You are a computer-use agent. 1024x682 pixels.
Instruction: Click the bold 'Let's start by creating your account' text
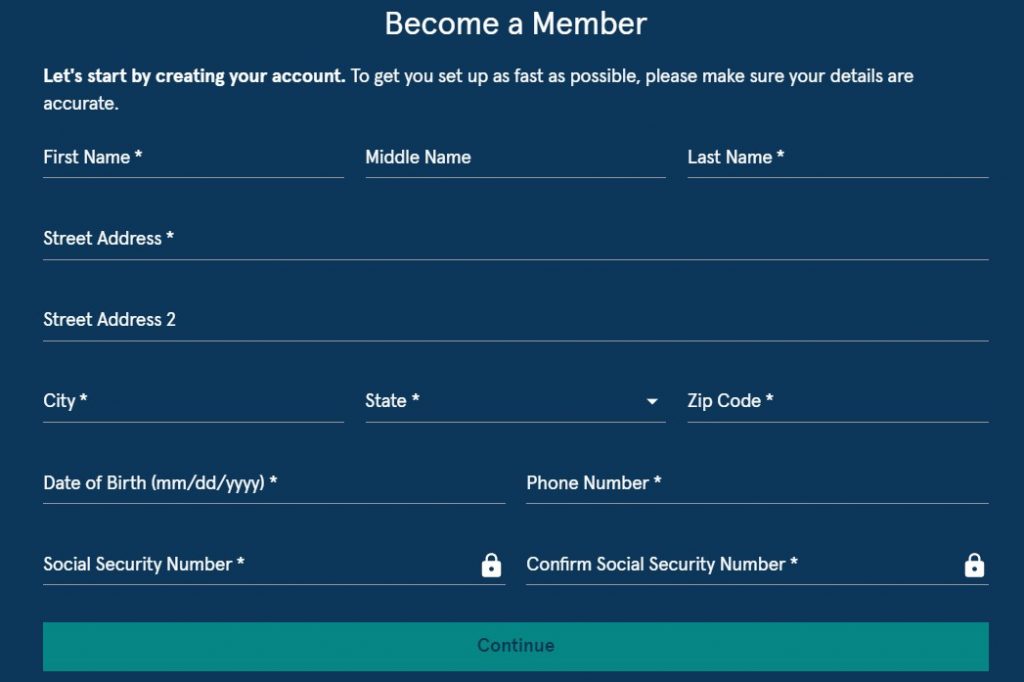(x=194, y=76)
